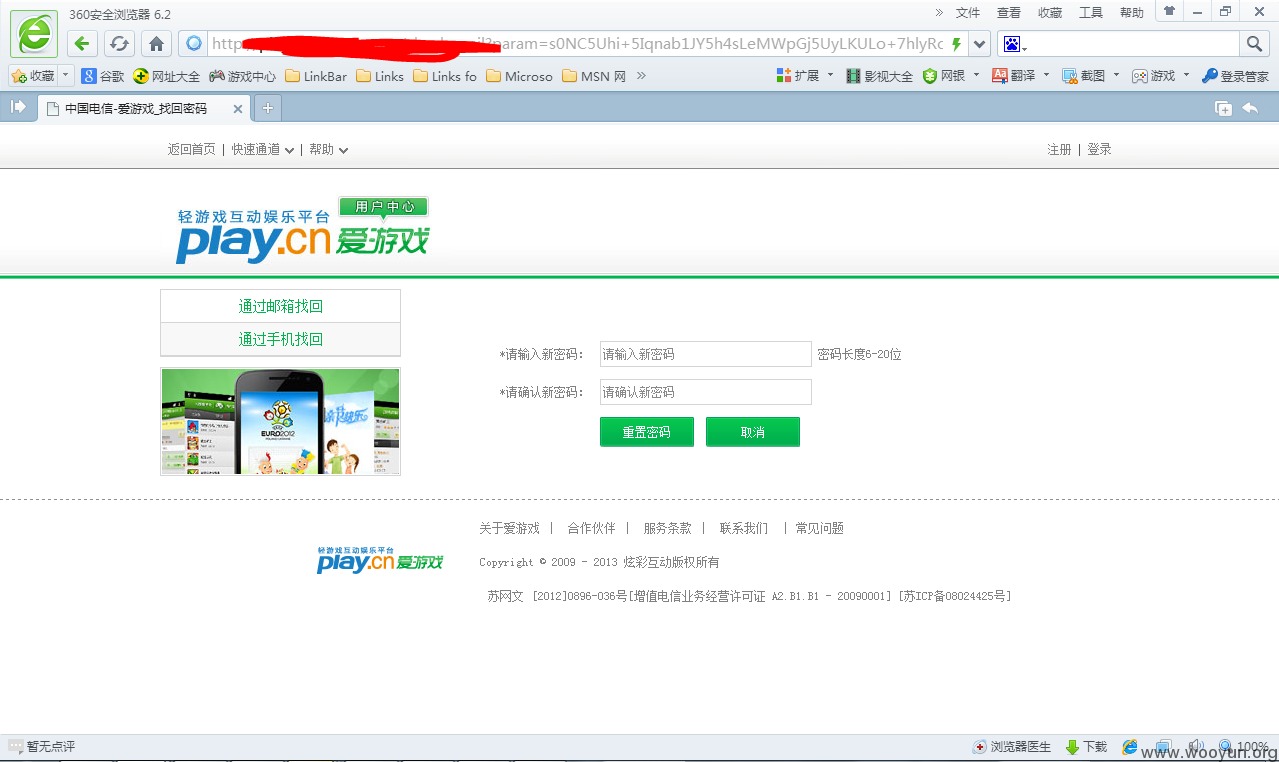Click the 登录管家 login manager

[1235, 76]
